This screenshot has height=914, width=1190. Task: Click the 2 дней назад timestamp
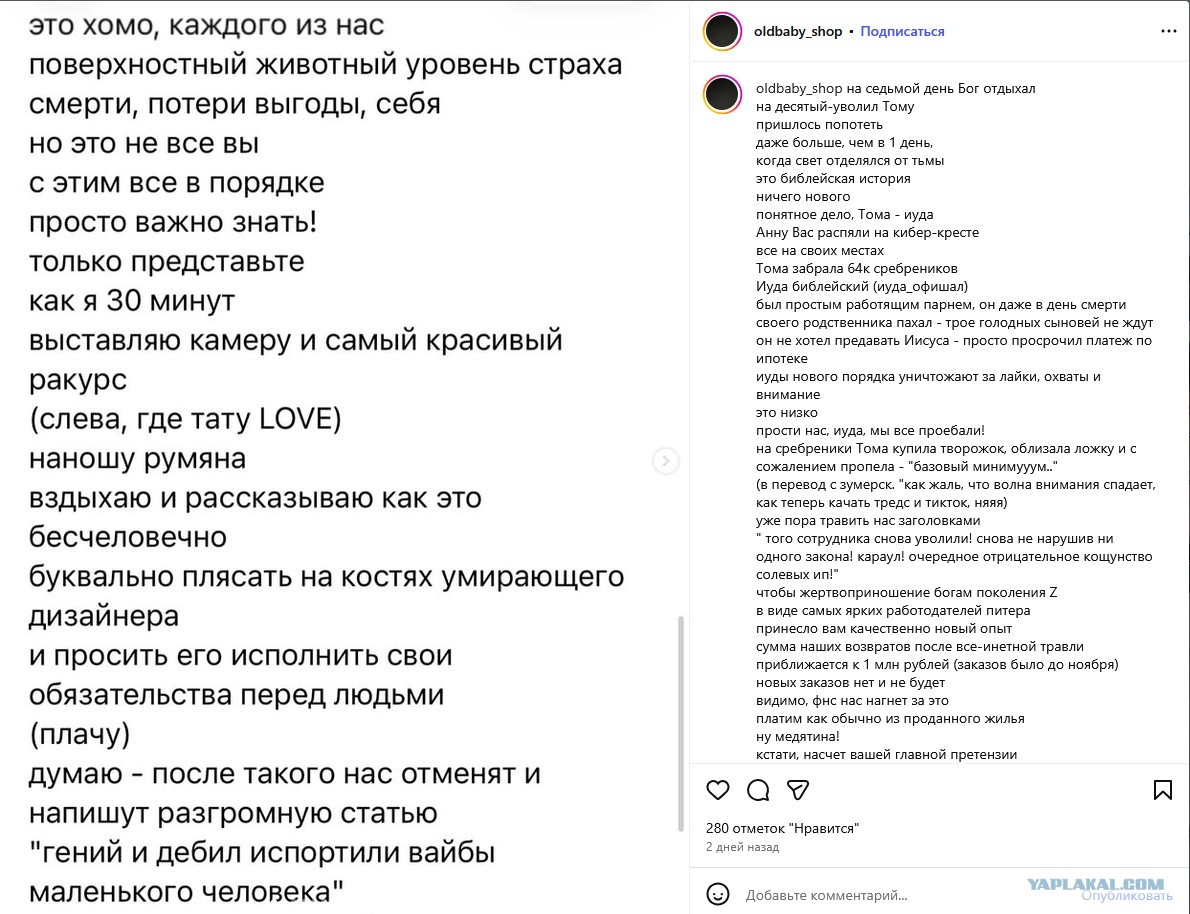tap(742, 847)
